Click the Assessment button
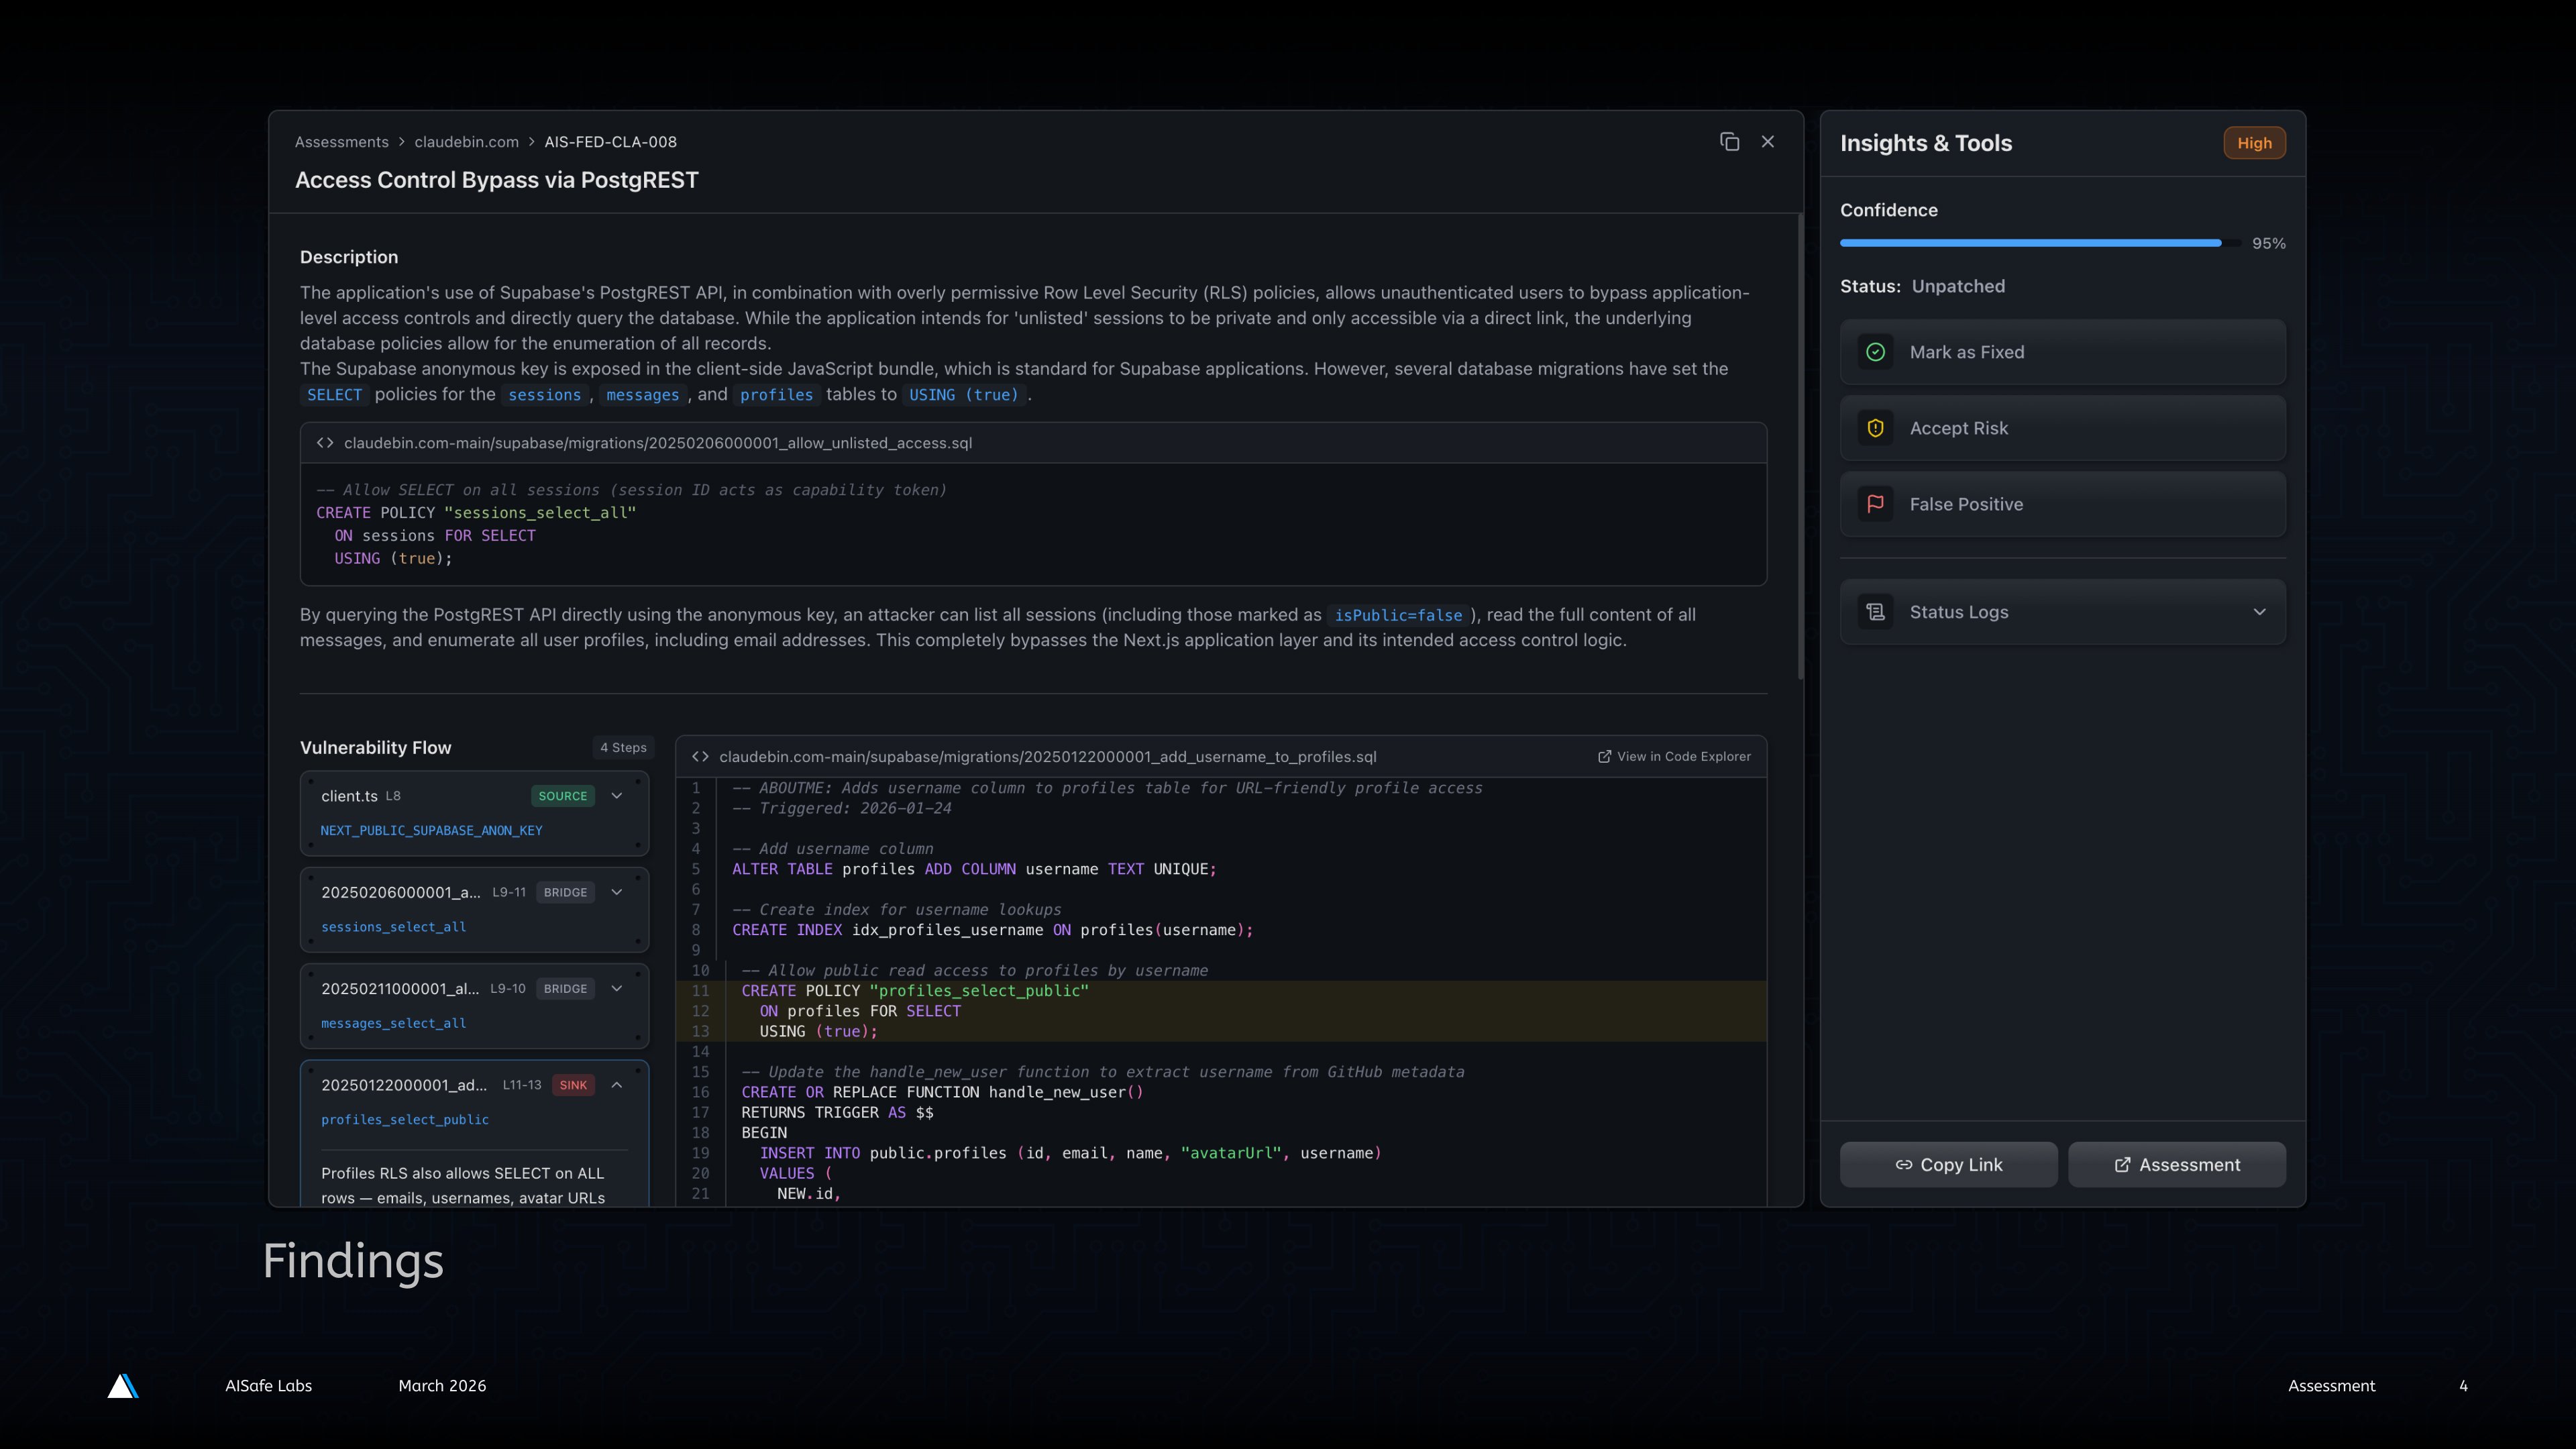 click(x=2177, y=1164)
